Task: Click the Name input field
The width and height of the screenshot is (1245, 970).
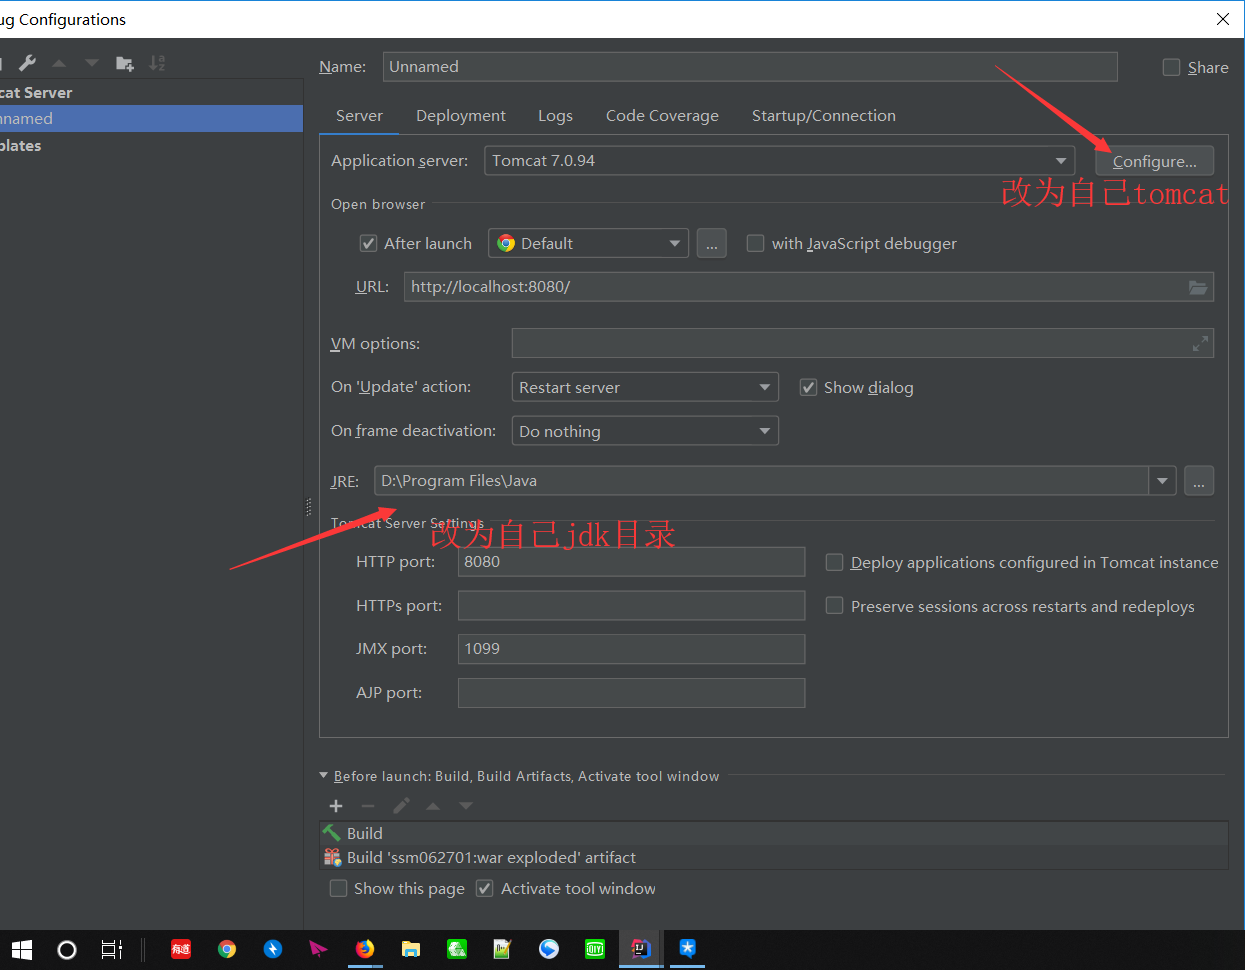Action: (750, 67)
